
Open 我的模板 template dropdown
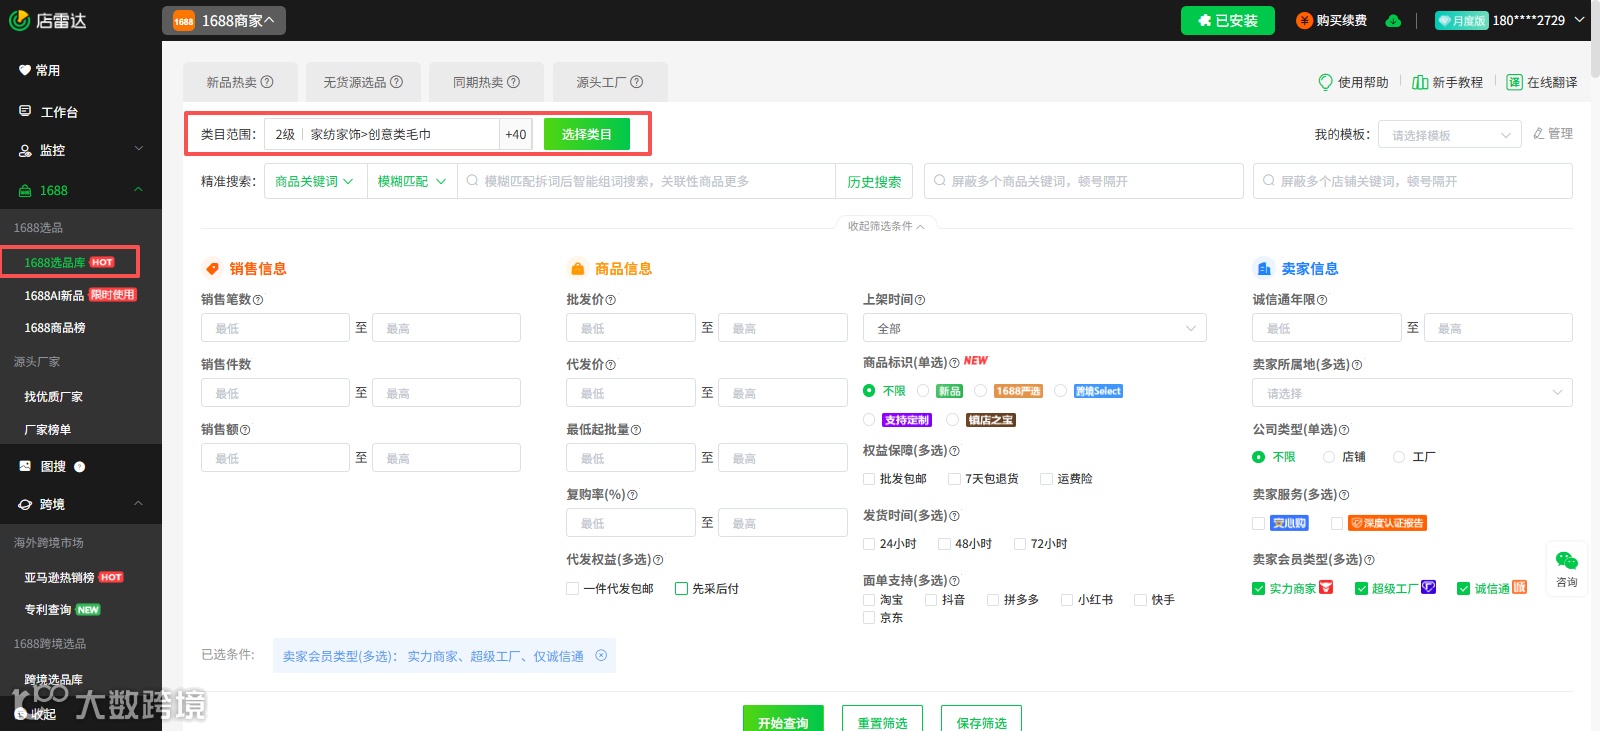pos(1450,135)
